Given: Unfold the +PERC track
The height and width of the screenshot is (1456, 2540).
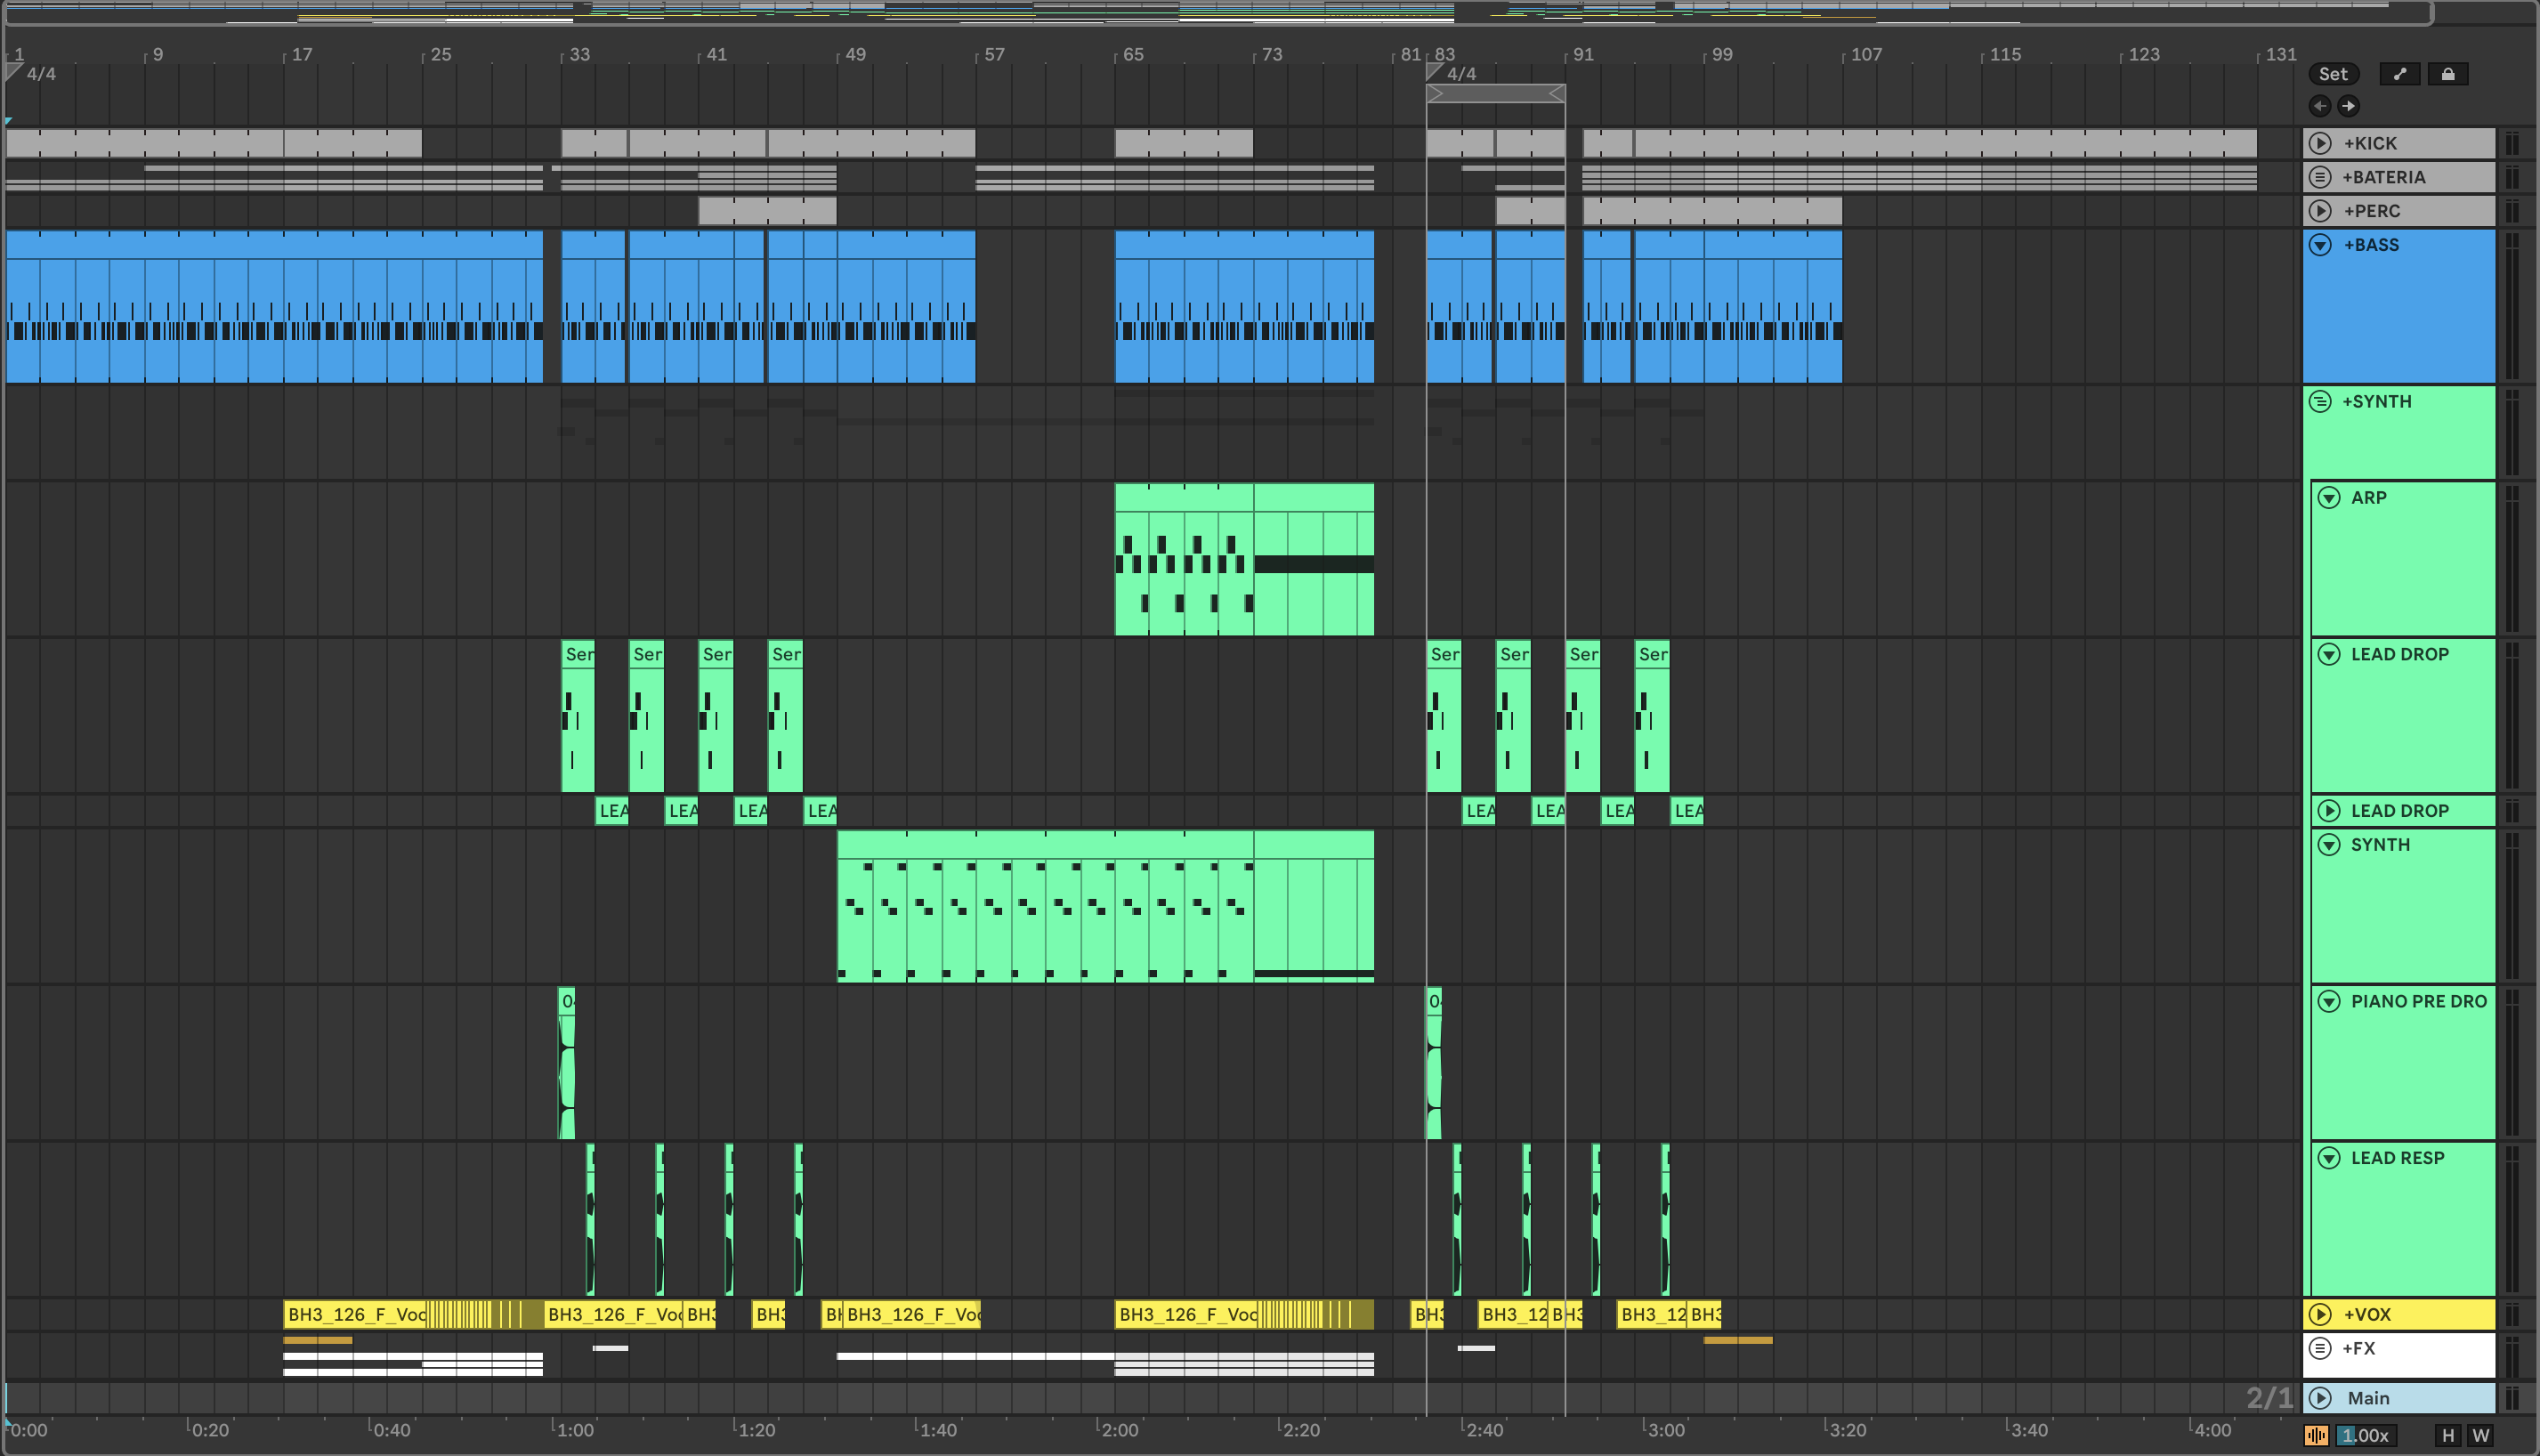Looking at the screenshot, I should [2320, 211].
